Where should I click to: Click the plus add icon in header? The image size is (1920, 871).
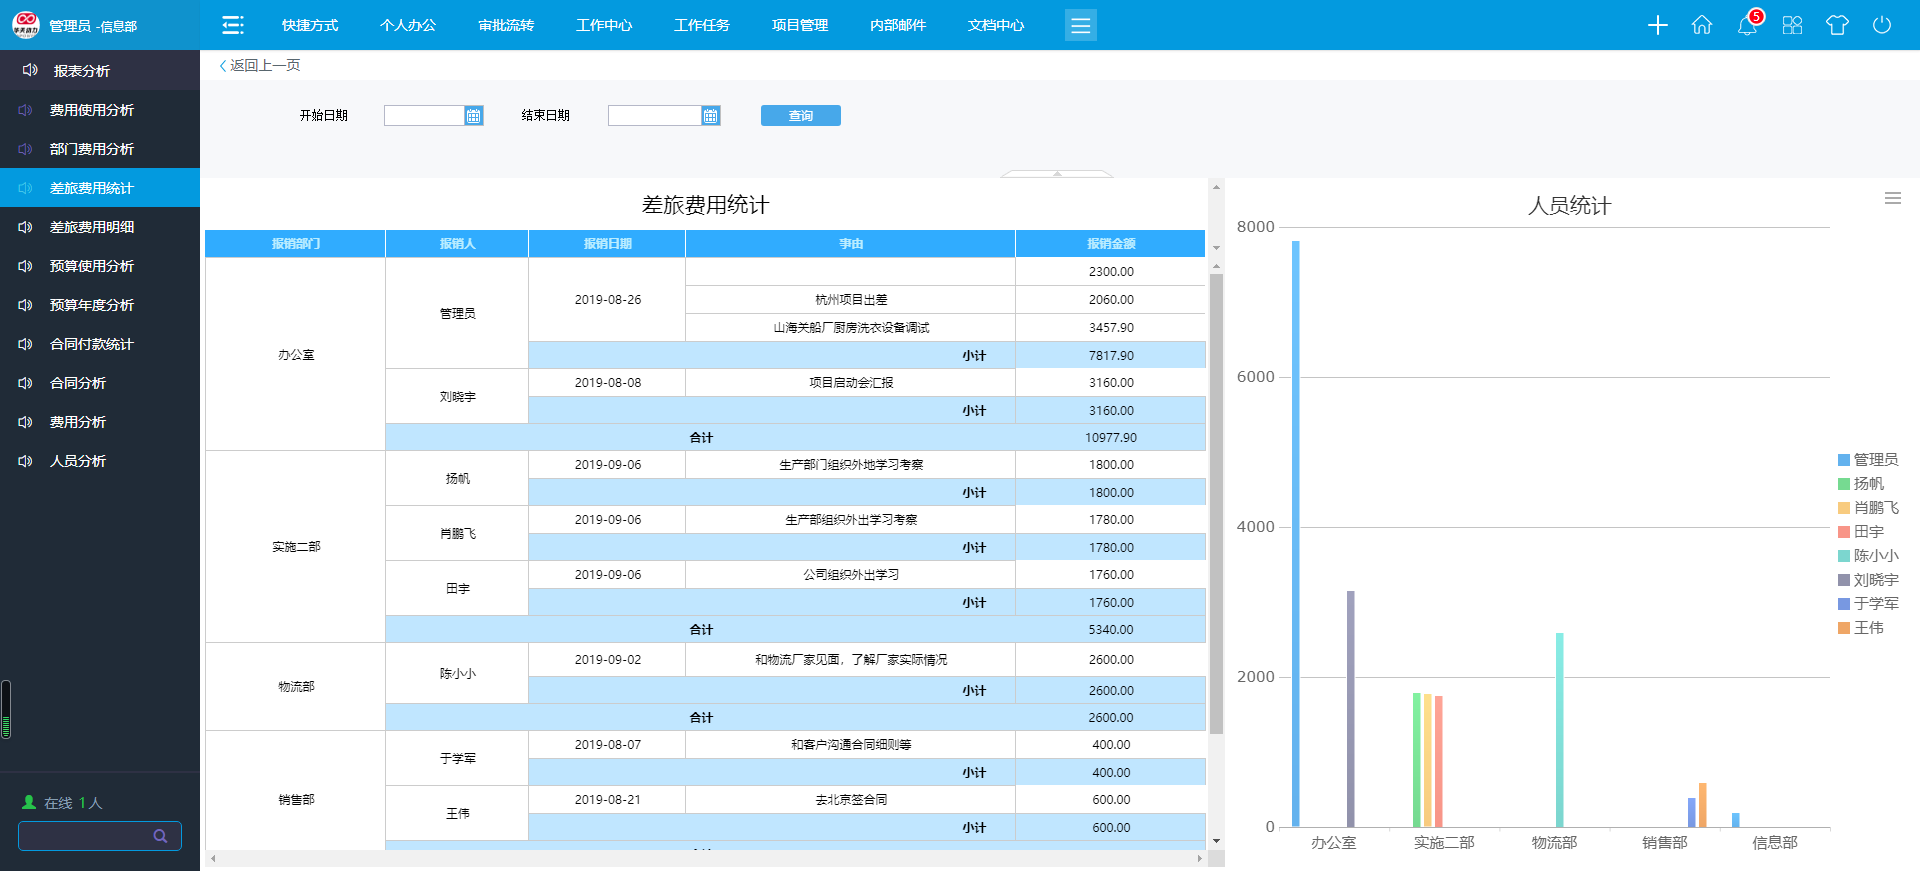(x=1657, y=25)
